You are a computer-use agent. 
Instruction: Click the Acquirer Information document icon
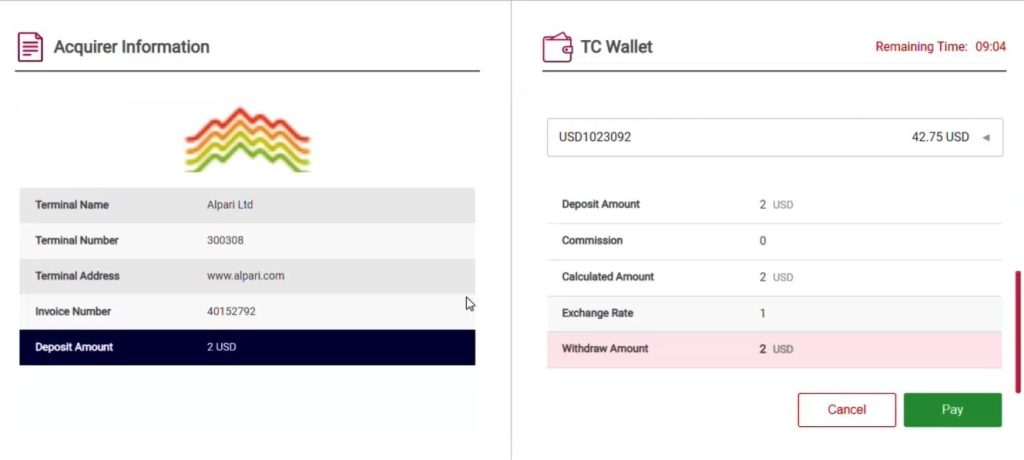pyautogui.click(x=30, y=47)
